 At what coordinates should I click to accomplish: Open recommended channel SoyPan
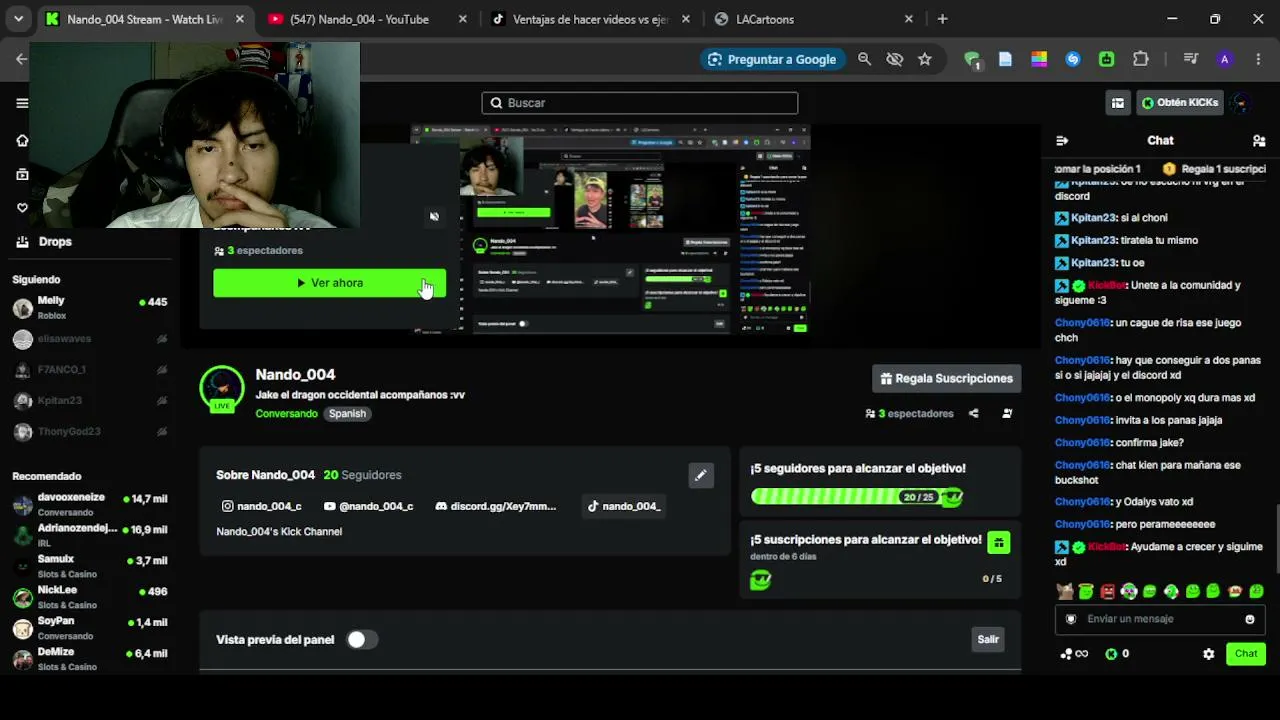90,628
